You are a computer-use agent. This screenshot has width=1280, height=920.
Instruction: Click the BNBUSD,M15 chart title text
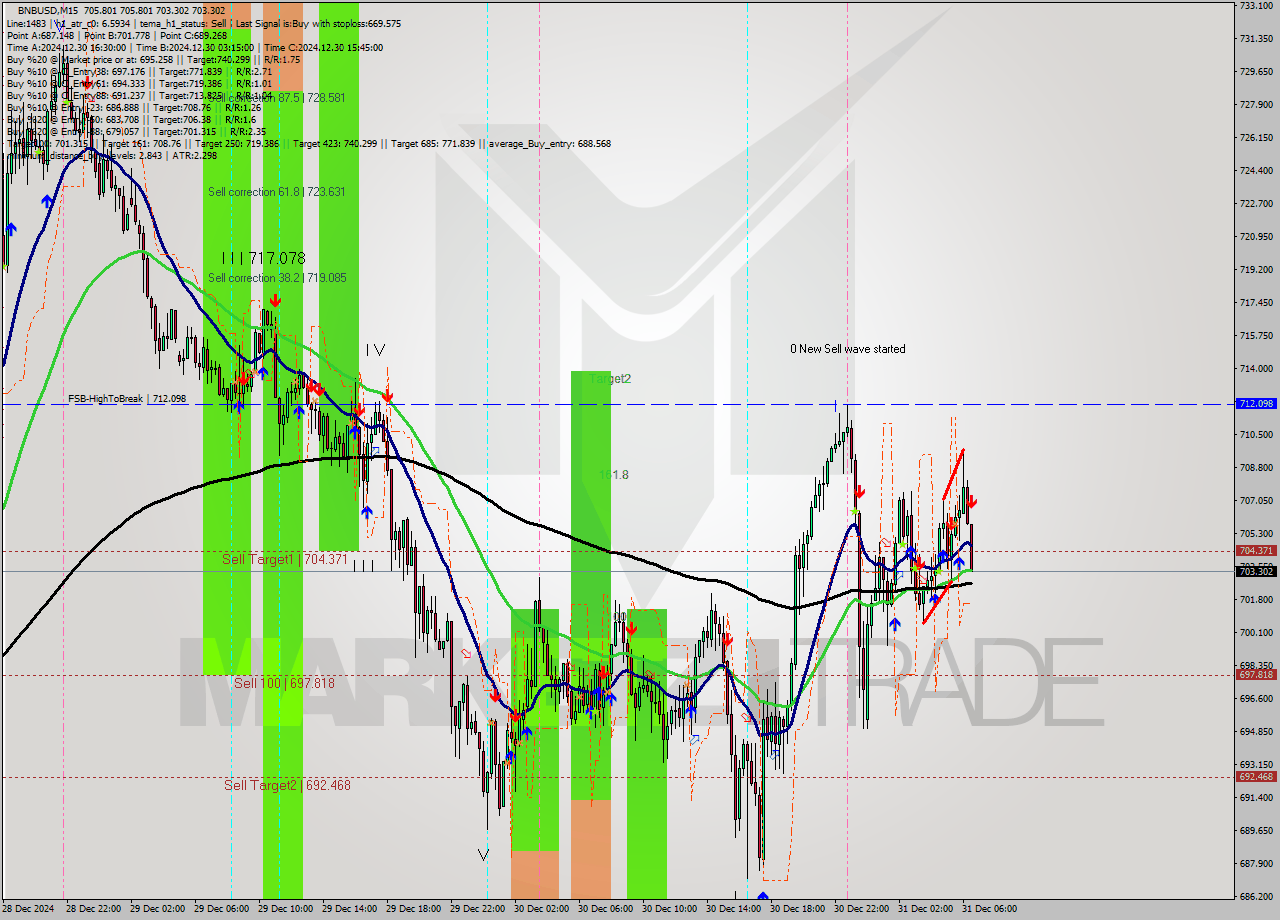pyautogui.click(x=49, y=9)
